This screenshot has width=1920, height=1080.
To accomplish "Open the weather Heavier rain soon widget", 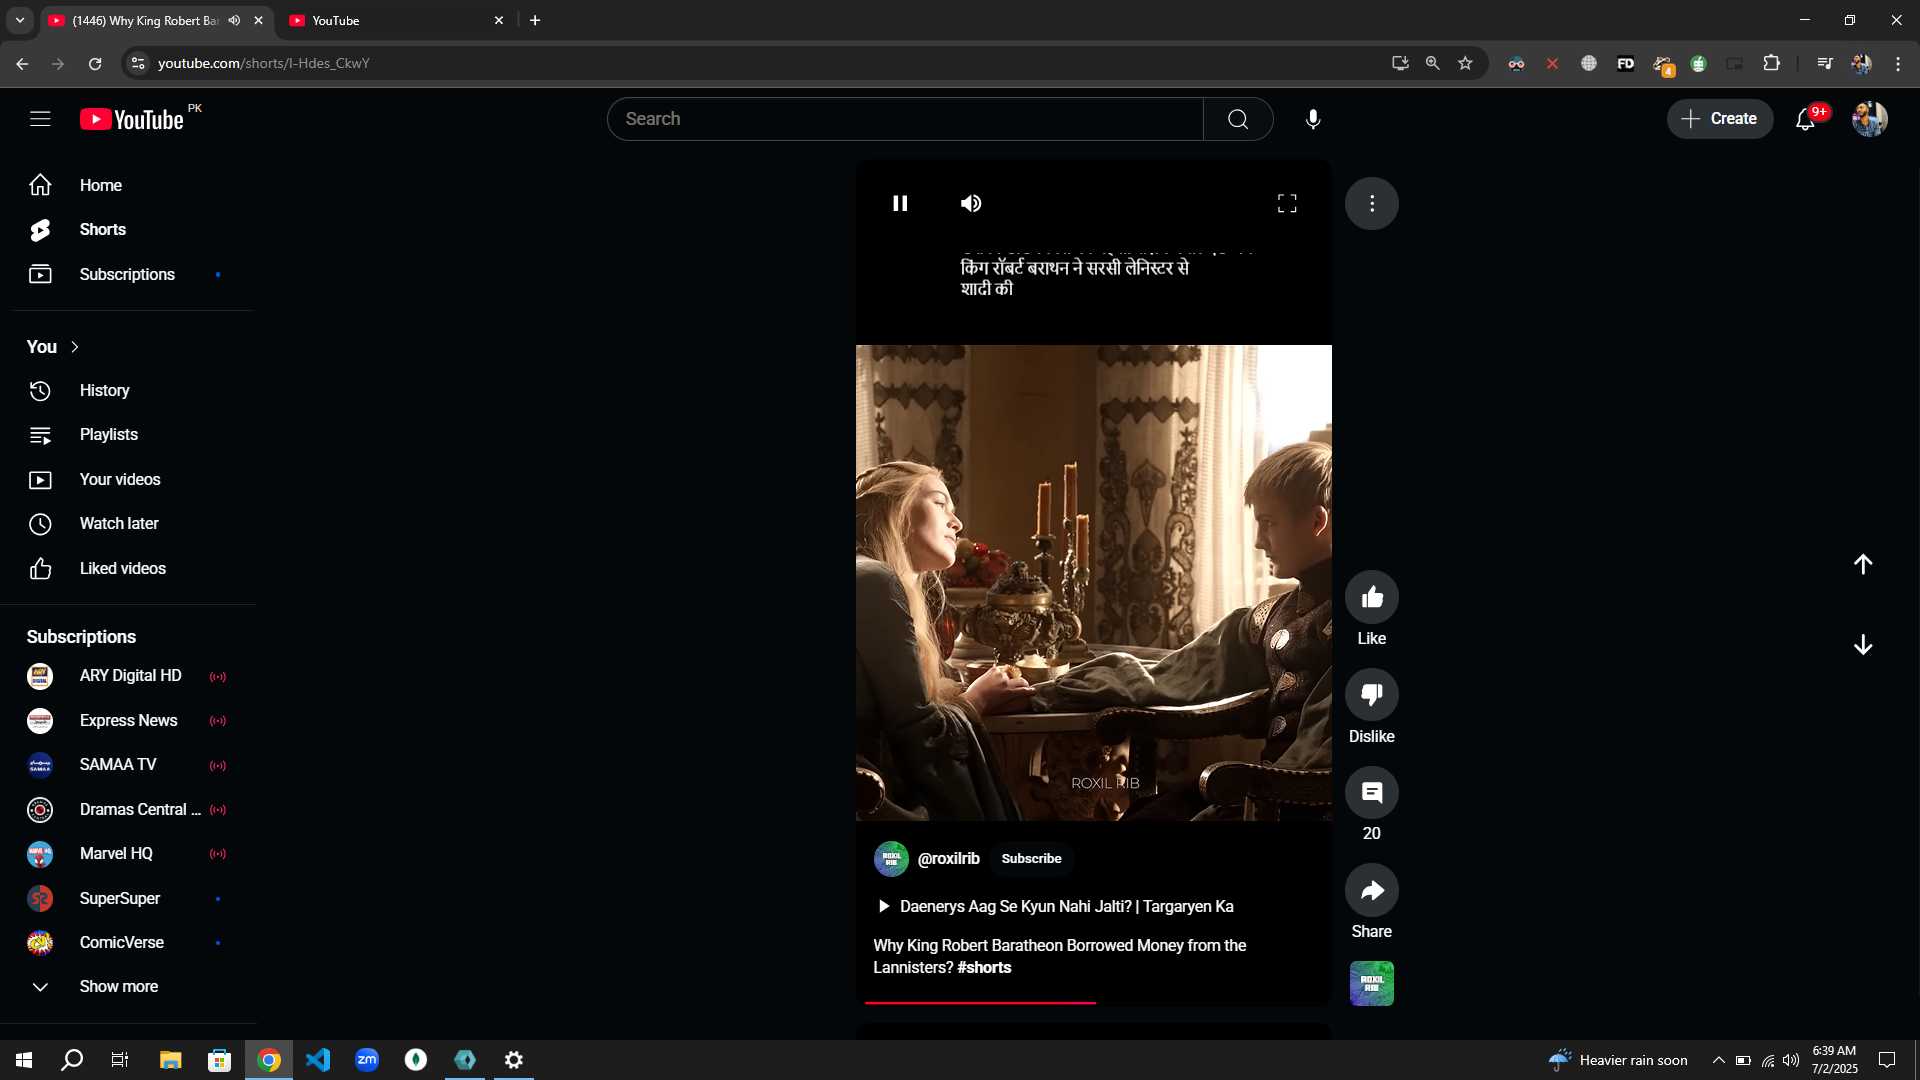I will point(1618,1060).
